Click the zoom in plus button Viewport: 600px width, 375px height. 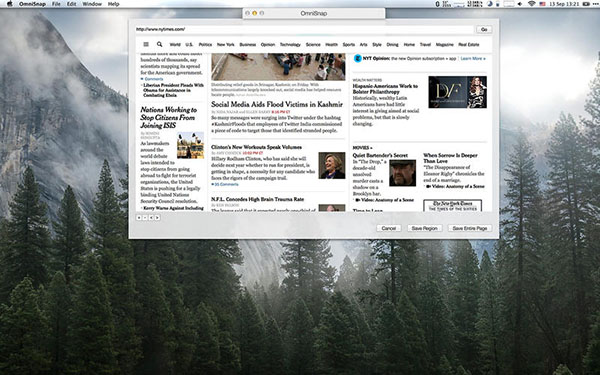pos(139,217)
